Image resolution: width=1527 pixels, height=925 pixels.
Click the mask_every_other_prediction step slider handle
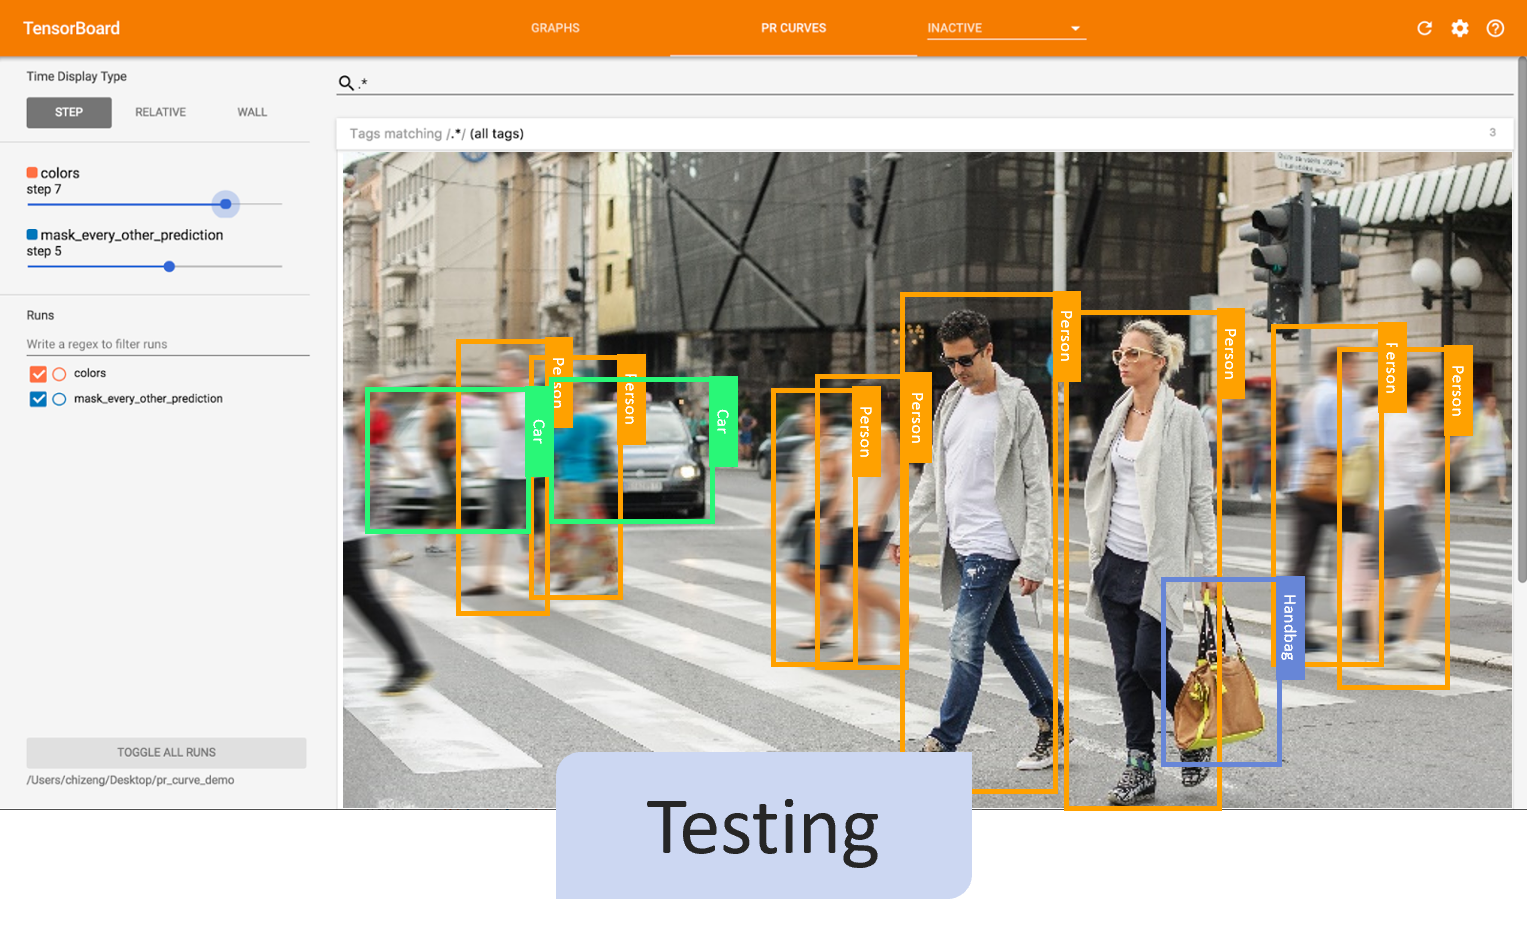tap(169, 267)
